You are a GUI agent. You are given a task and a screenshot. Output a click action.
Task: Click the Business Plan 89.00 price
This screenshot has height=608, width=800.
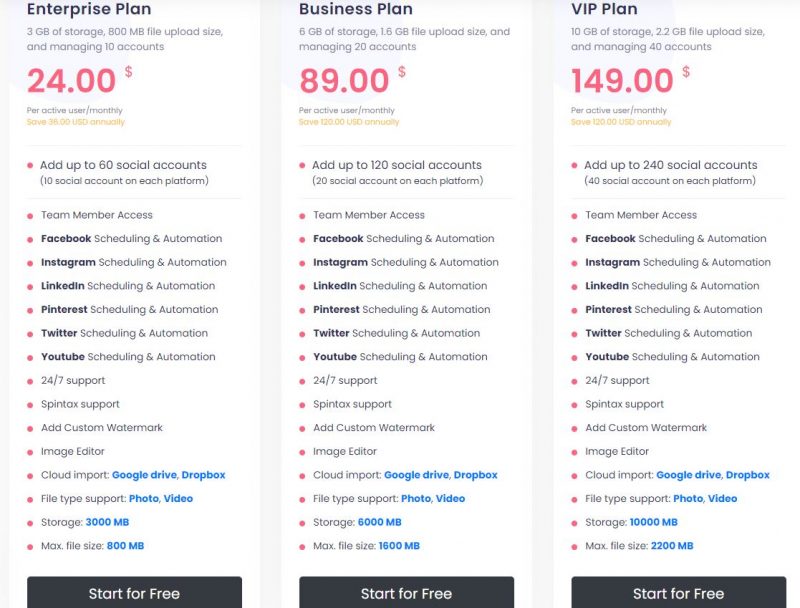(x=344, y=81)
